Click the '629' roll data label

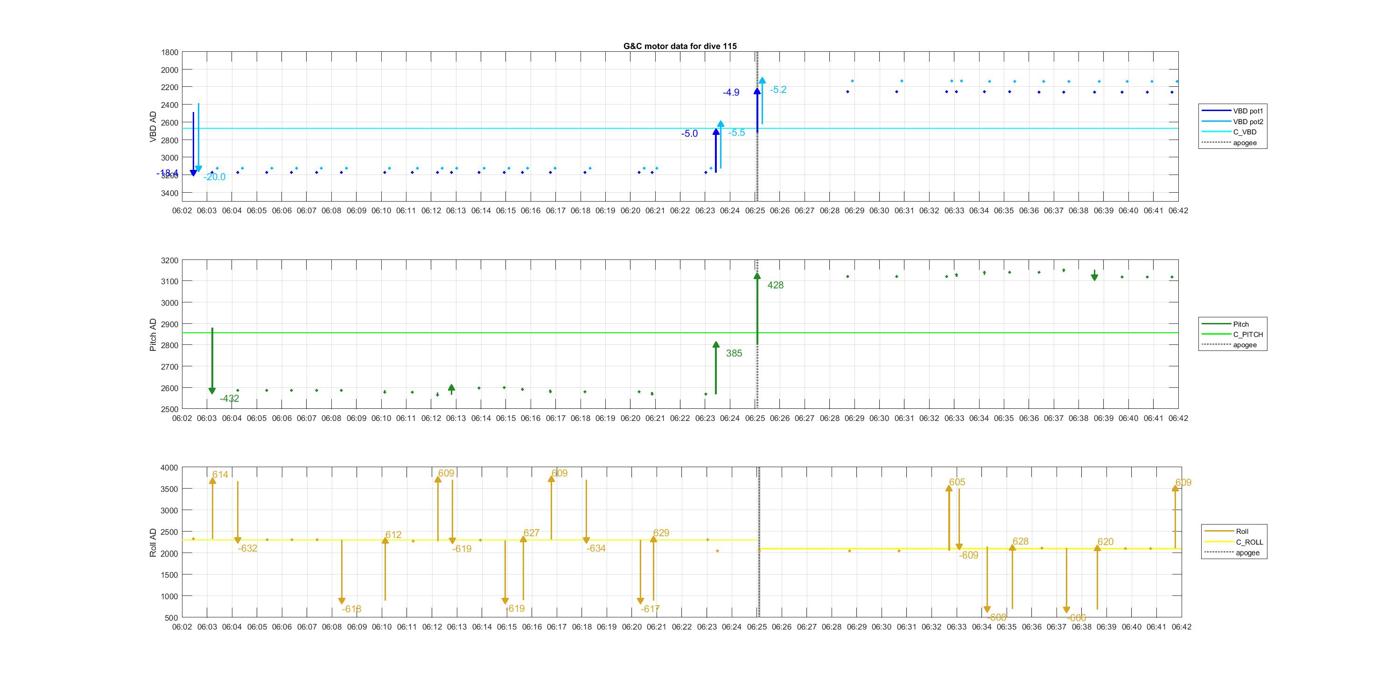coord(661,533)
